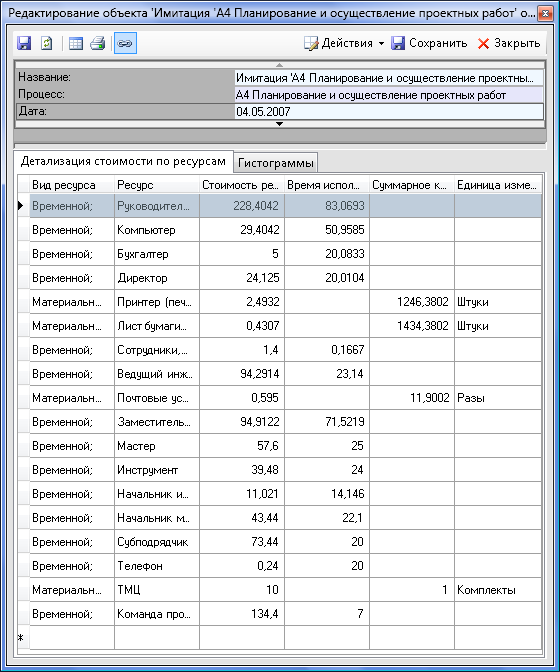Click the total quantity 1434,3802
The height and width of the screenshot is (672, 560).
point(412,326)
